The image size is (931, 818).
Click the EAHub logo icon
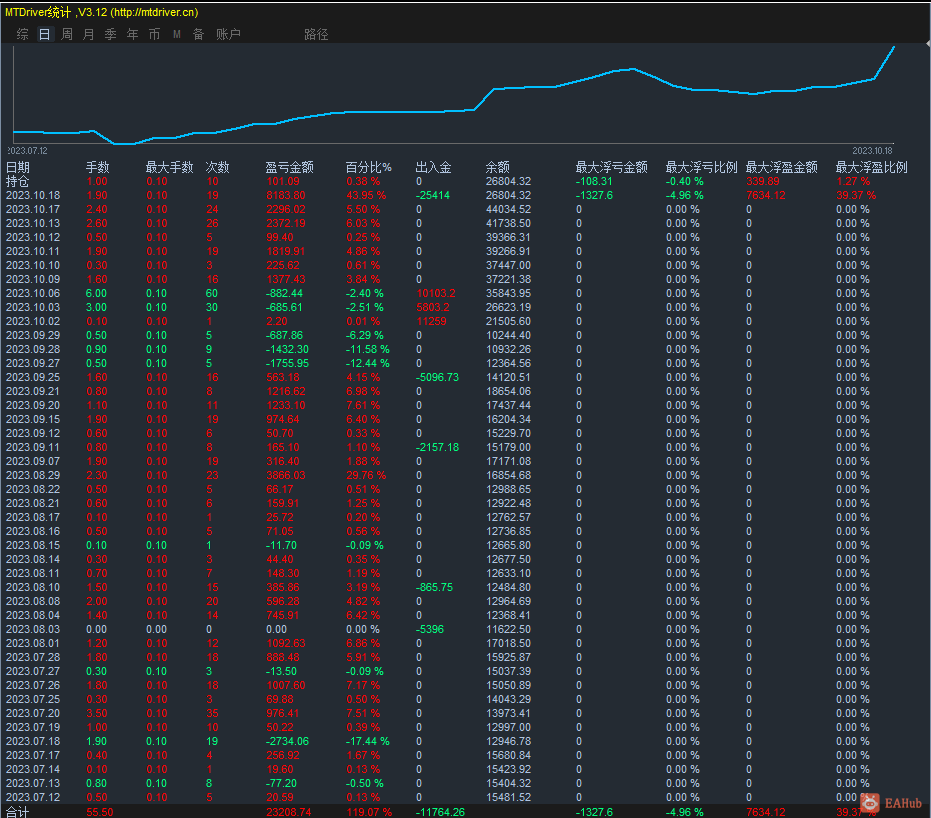click(x=871, y=801)
